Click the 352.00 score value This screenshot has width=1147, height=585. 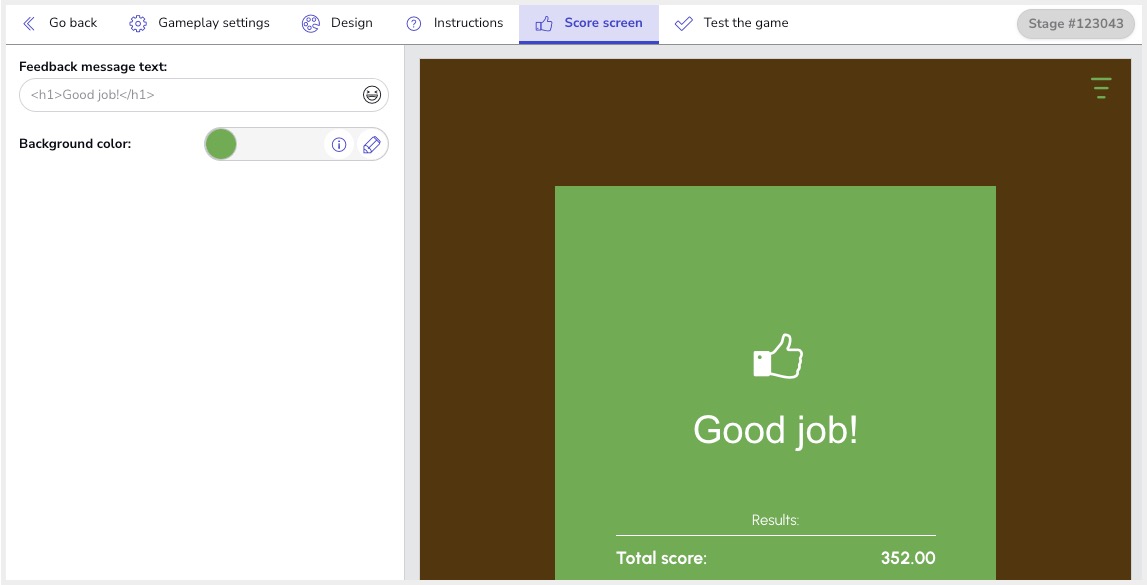pos(908,558)
